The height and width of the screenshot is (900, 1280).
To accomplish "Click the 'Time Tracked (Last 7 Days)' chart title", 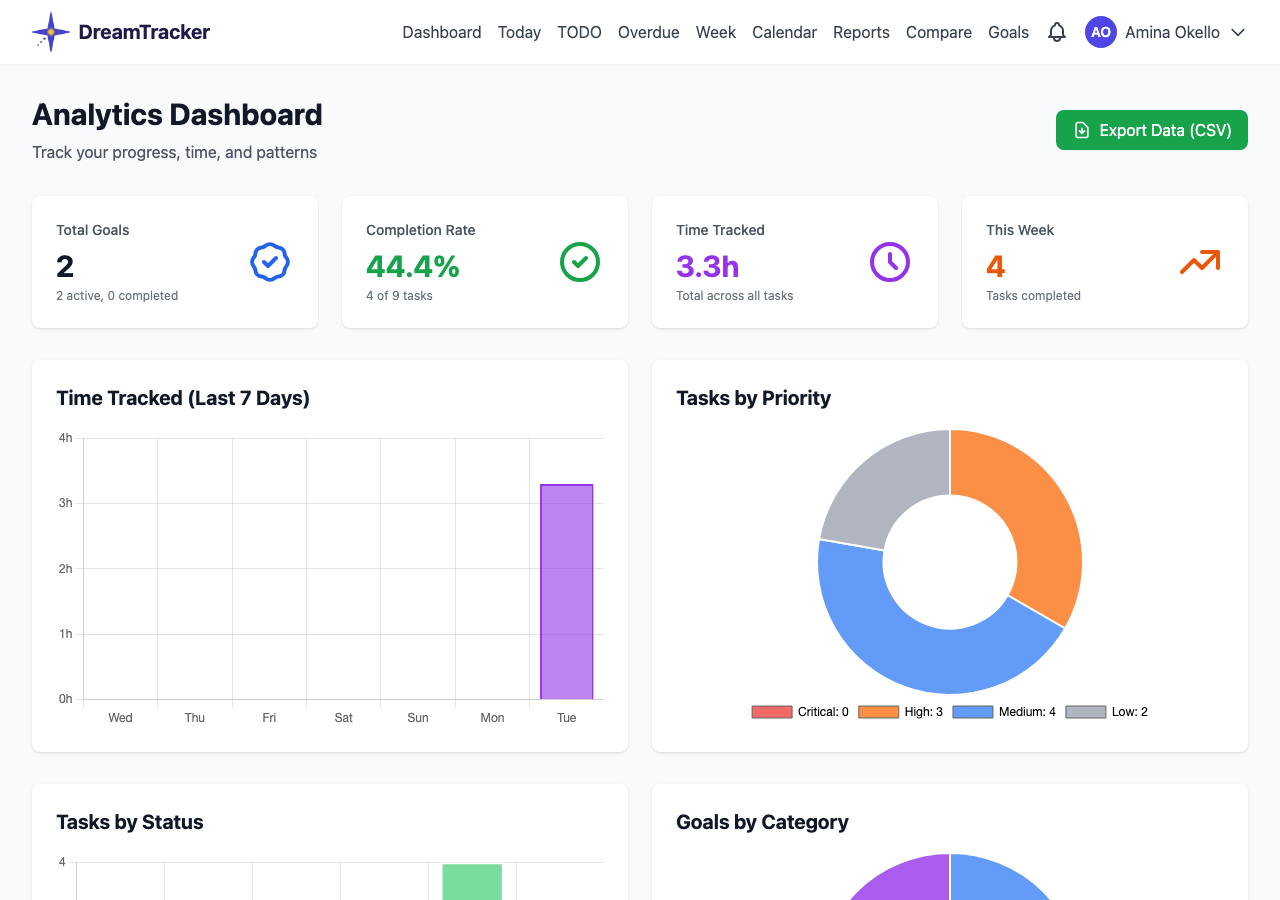I will (x=183, y=398).
